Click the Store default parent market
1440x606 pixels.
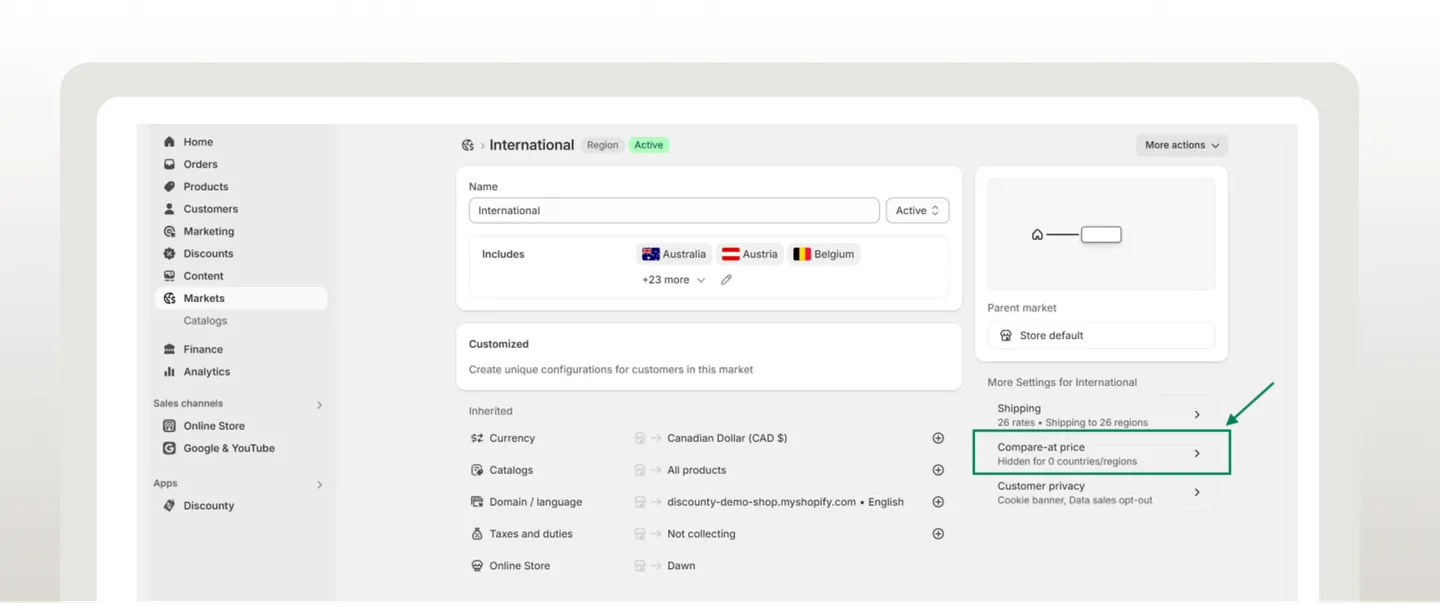1101,336
